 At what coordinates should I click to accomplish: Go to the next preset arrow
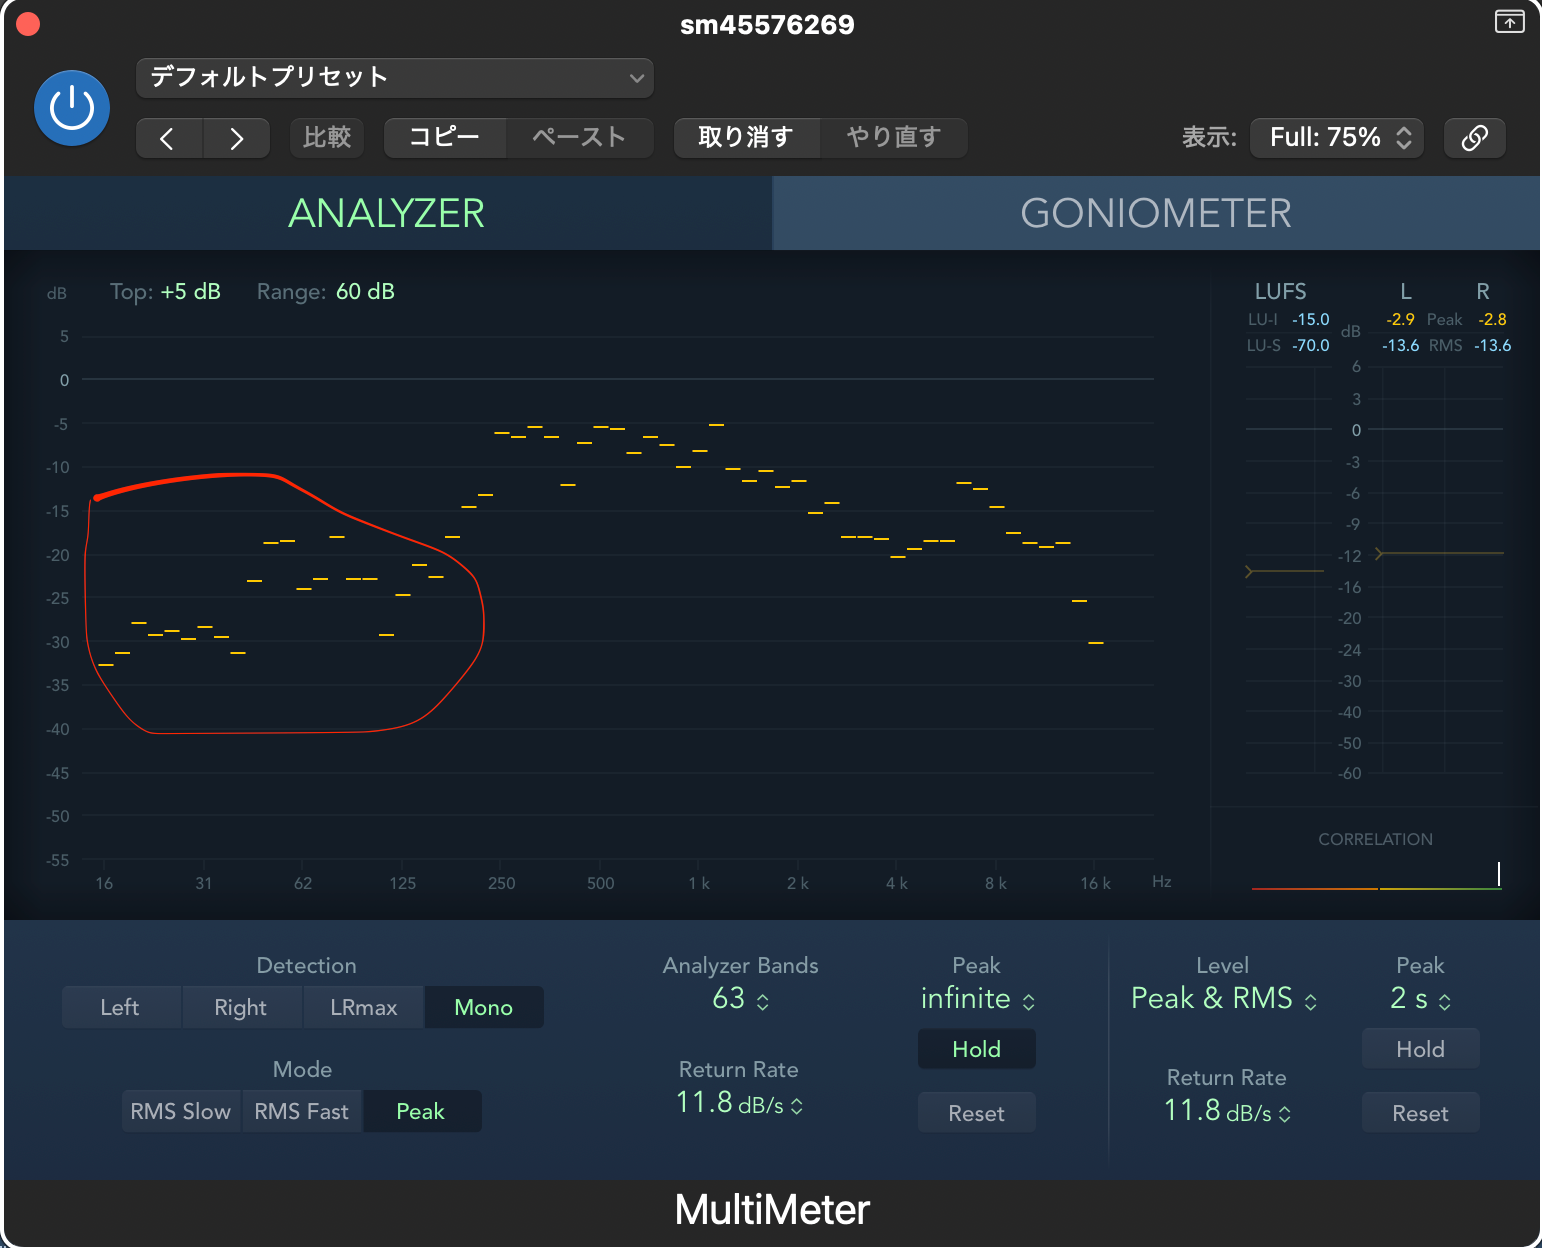click(x=237, y=138)
